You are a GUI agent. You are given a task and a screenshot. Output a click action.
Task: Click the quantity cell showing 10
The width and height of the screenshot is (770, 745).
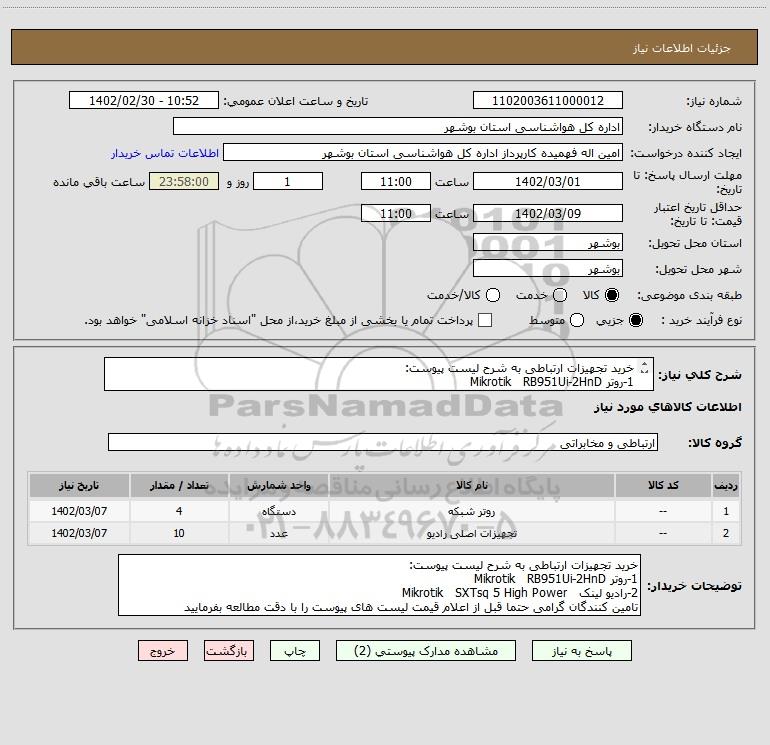[179, 533]
